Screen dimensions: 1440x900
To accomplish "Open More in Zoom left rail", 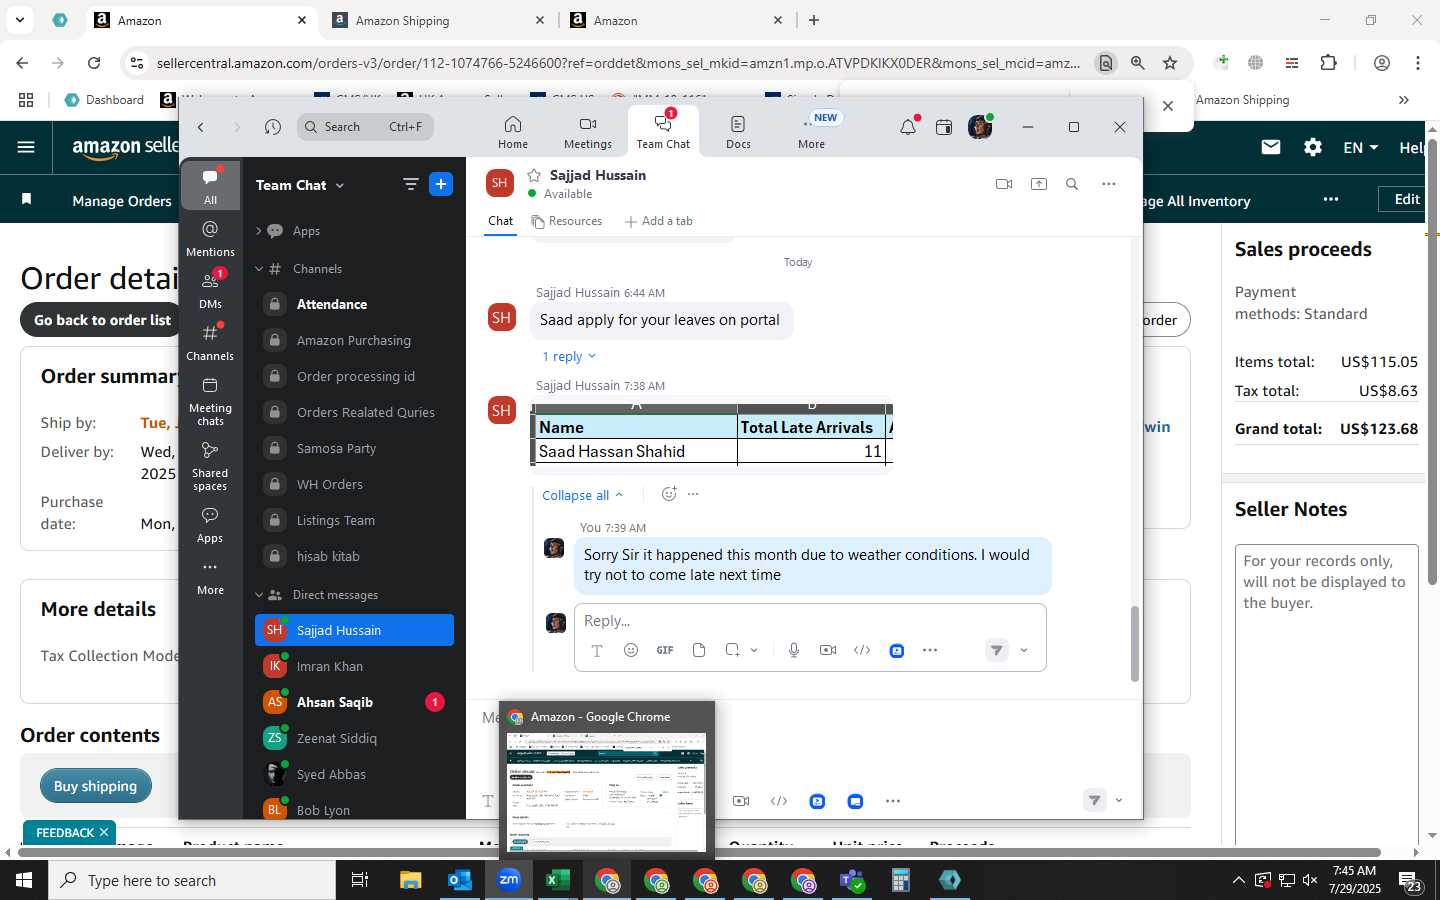I will pos(210,577).
